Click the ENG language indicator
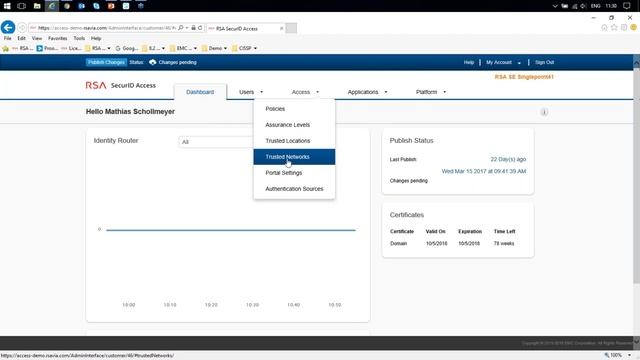Image resolution: width=640 pixels, height=360 pixels. 595,6
